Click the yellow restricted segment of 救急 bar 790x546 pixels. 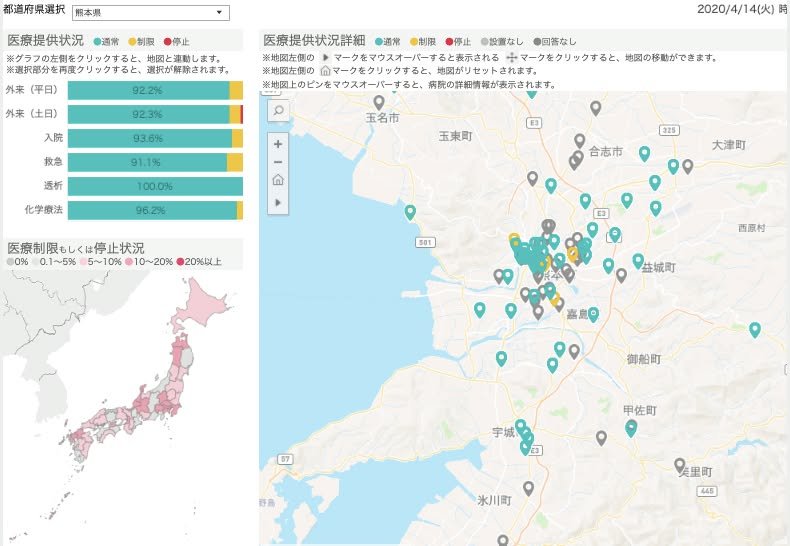pos(235,162)
